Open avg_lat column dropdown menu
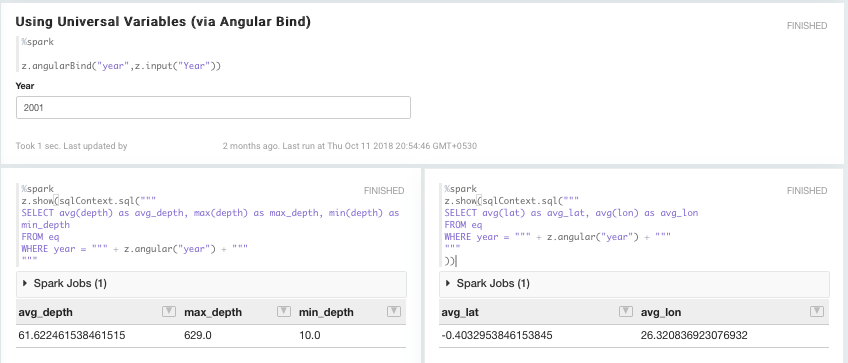This screenshot has width=848, height=363. 625,312
